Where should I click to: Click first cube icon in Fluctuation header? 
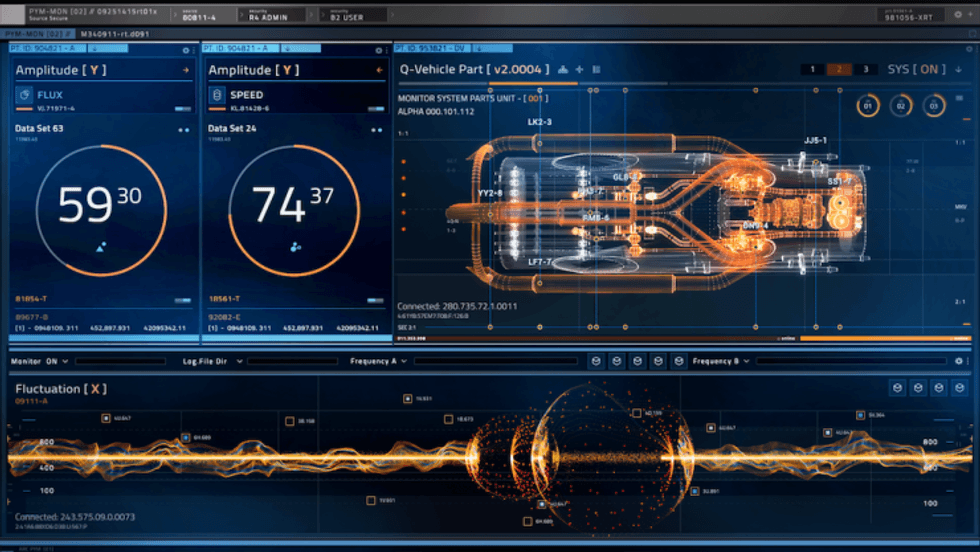(x=898, y=388)
